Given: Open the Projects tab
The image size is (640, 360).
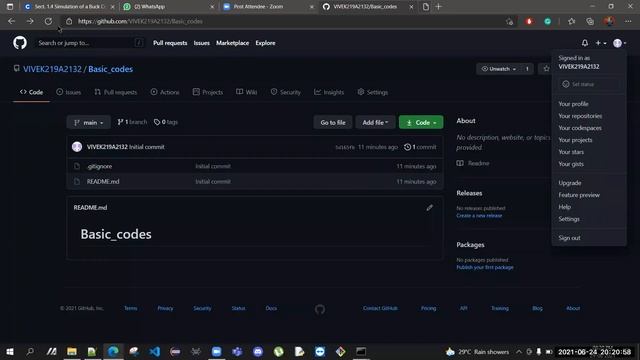Looking at the screenshot, I should pyautogui.click(x=208, y=92).
